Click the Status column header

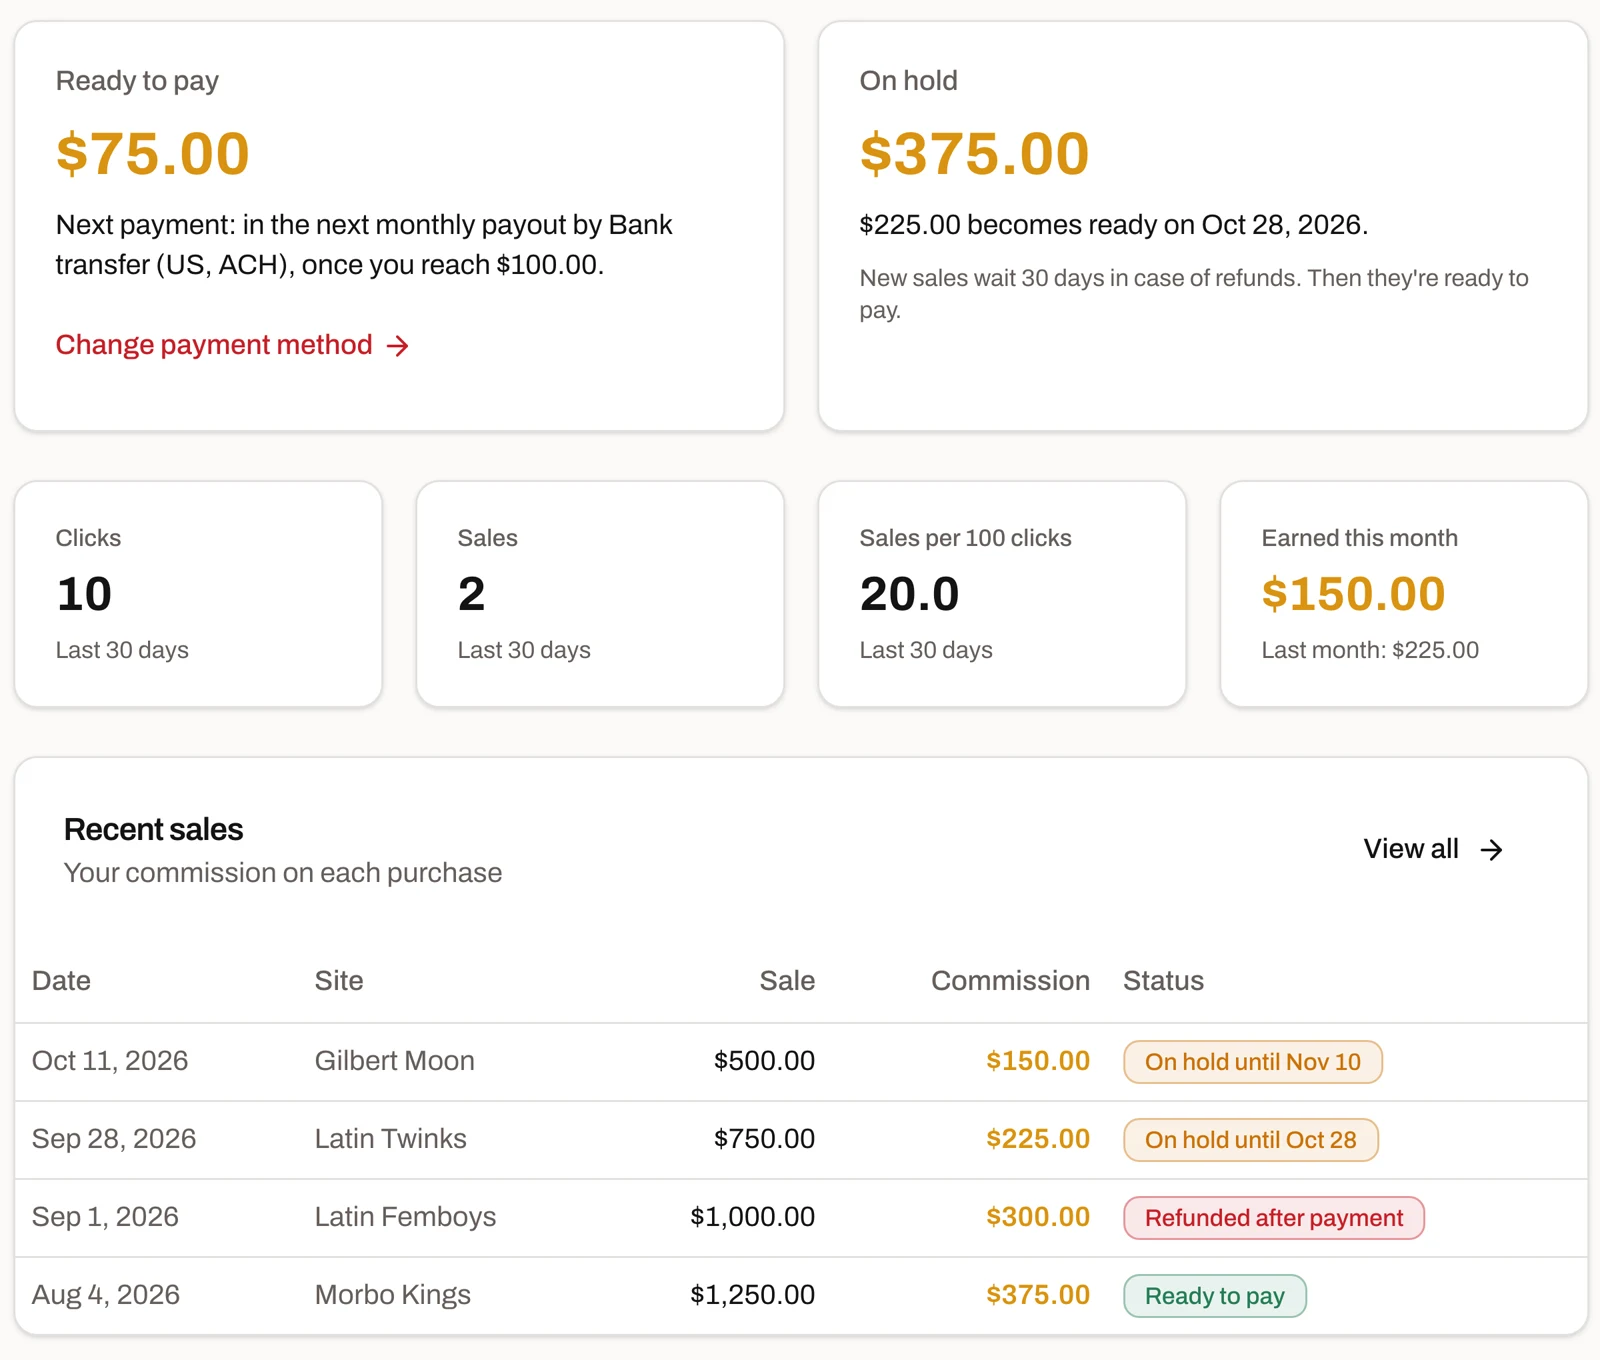1163,981
